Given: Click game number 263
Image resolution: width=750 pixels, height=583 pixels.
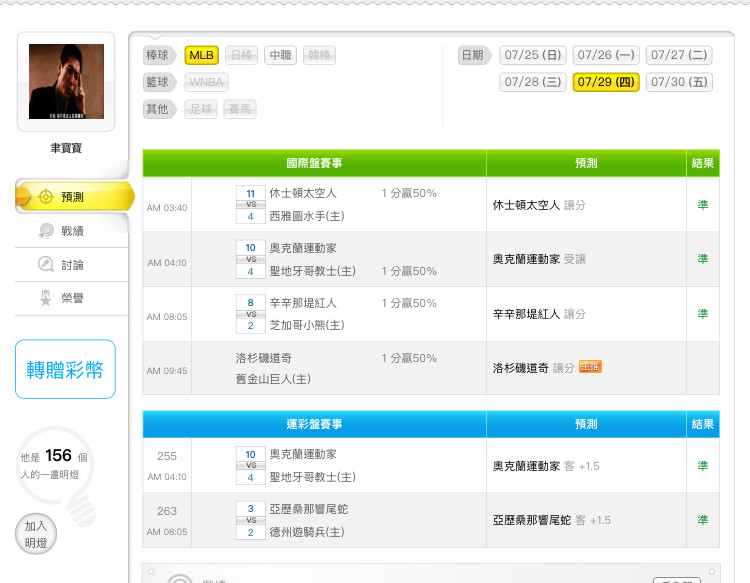Looking at the screenshot, I should [167, 511].
